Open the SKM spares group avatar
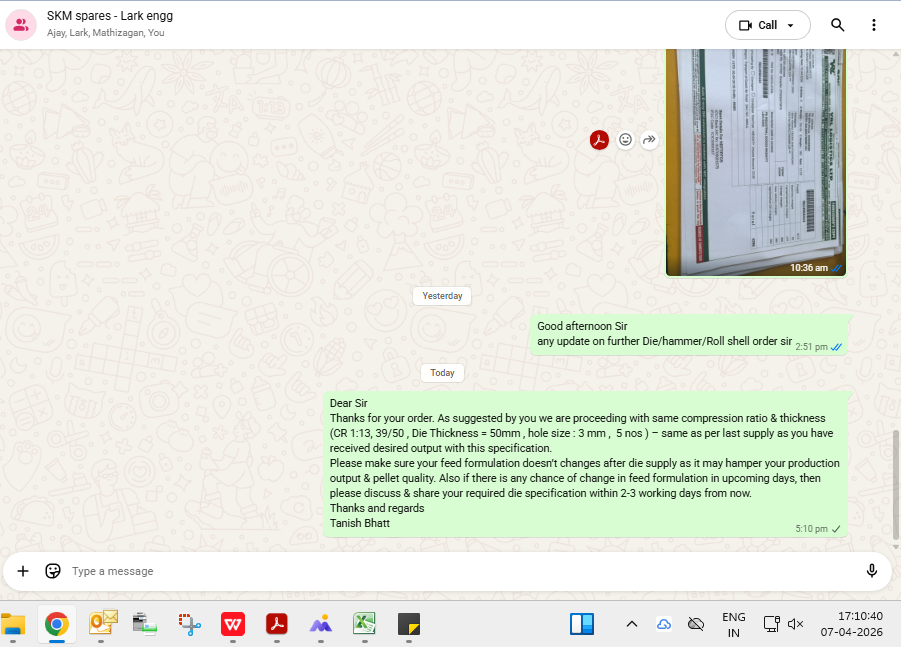The height and width of the screenshot is (647, 901). tap(21, 25)
